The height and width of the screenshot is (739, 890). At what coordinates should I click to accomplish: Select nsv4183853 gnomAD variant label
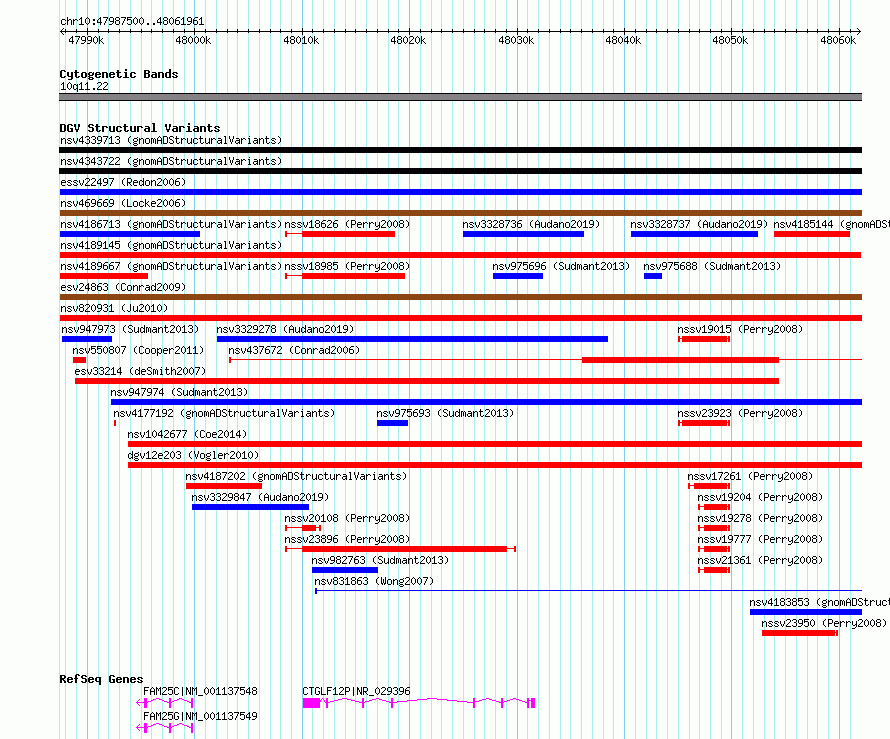(x=820, y=602)
